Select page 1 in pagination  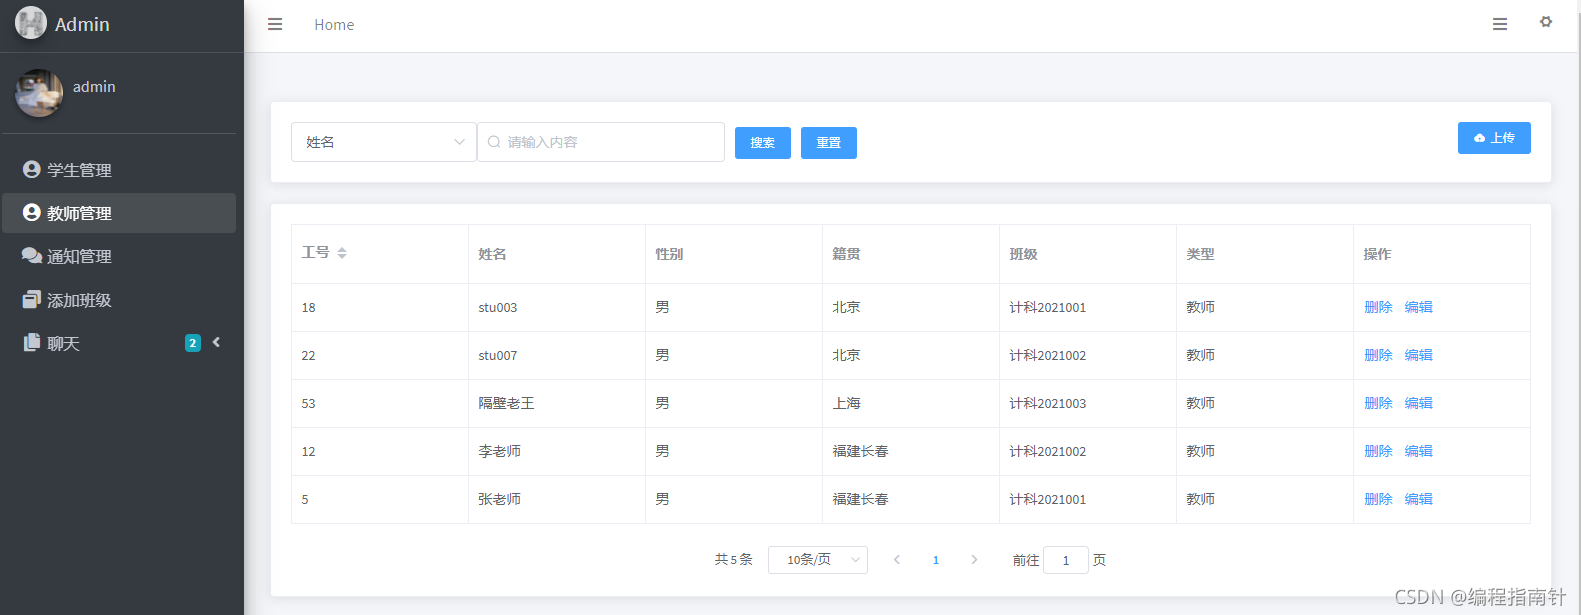(936, 560)
